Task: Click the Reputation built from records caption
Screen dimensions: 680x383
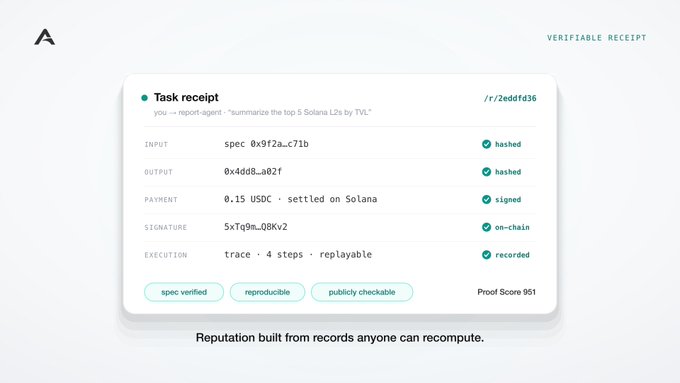Action: (x=340, y=337)
